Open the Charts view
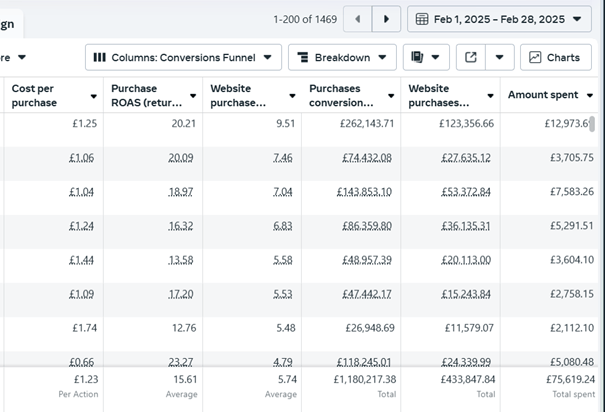The image size is (605, 412). tap(556, 57)
